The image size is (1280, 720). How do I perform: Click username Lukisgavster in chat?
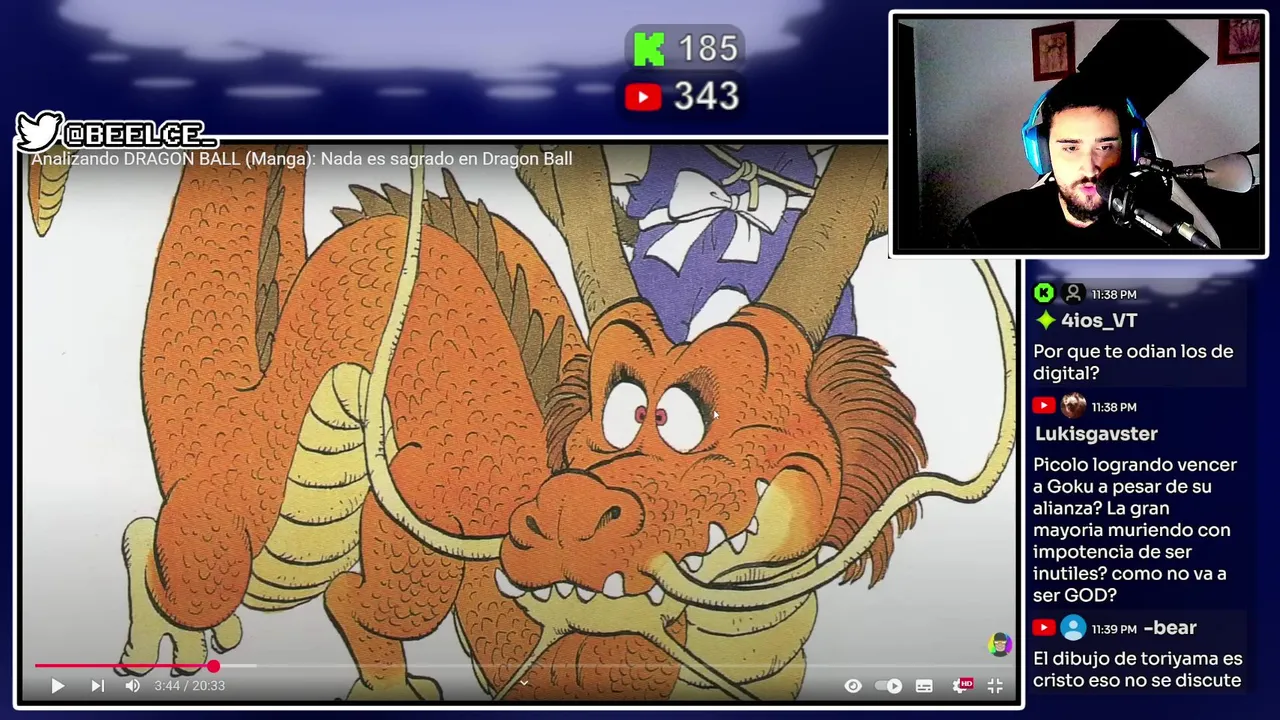tap(1095, 434)
